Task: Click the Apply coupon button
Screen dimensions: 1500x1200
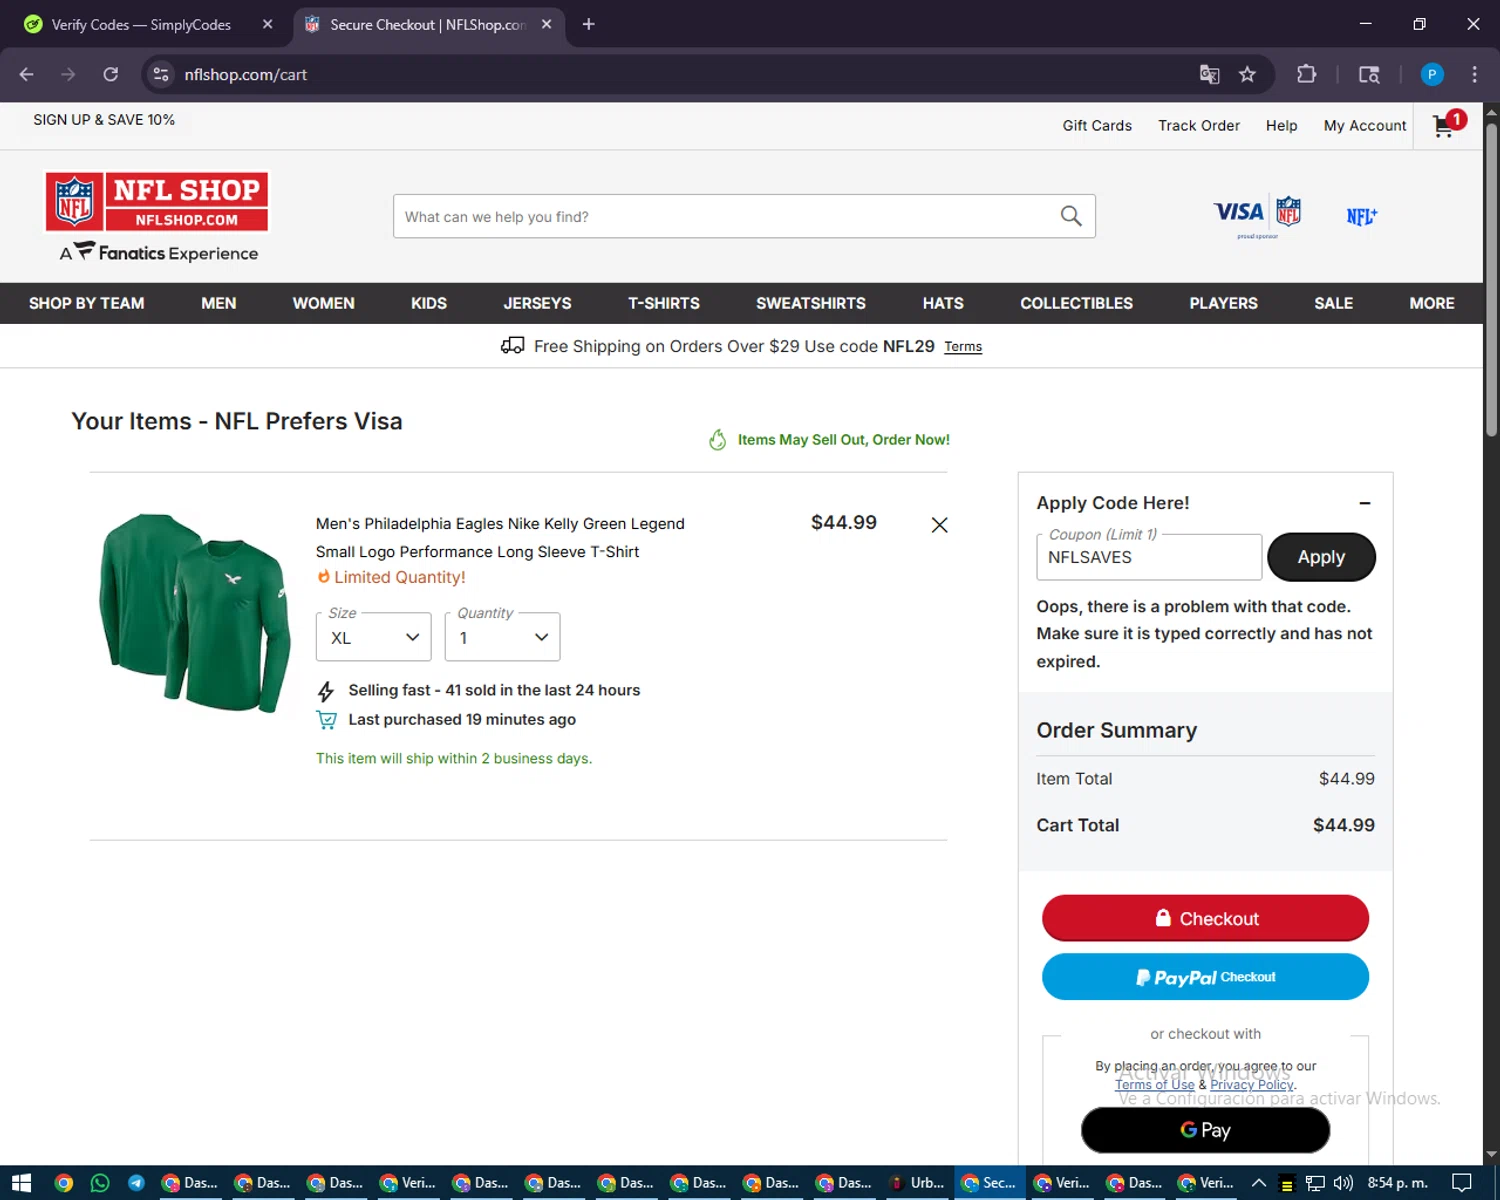Action: point(1321,557)
